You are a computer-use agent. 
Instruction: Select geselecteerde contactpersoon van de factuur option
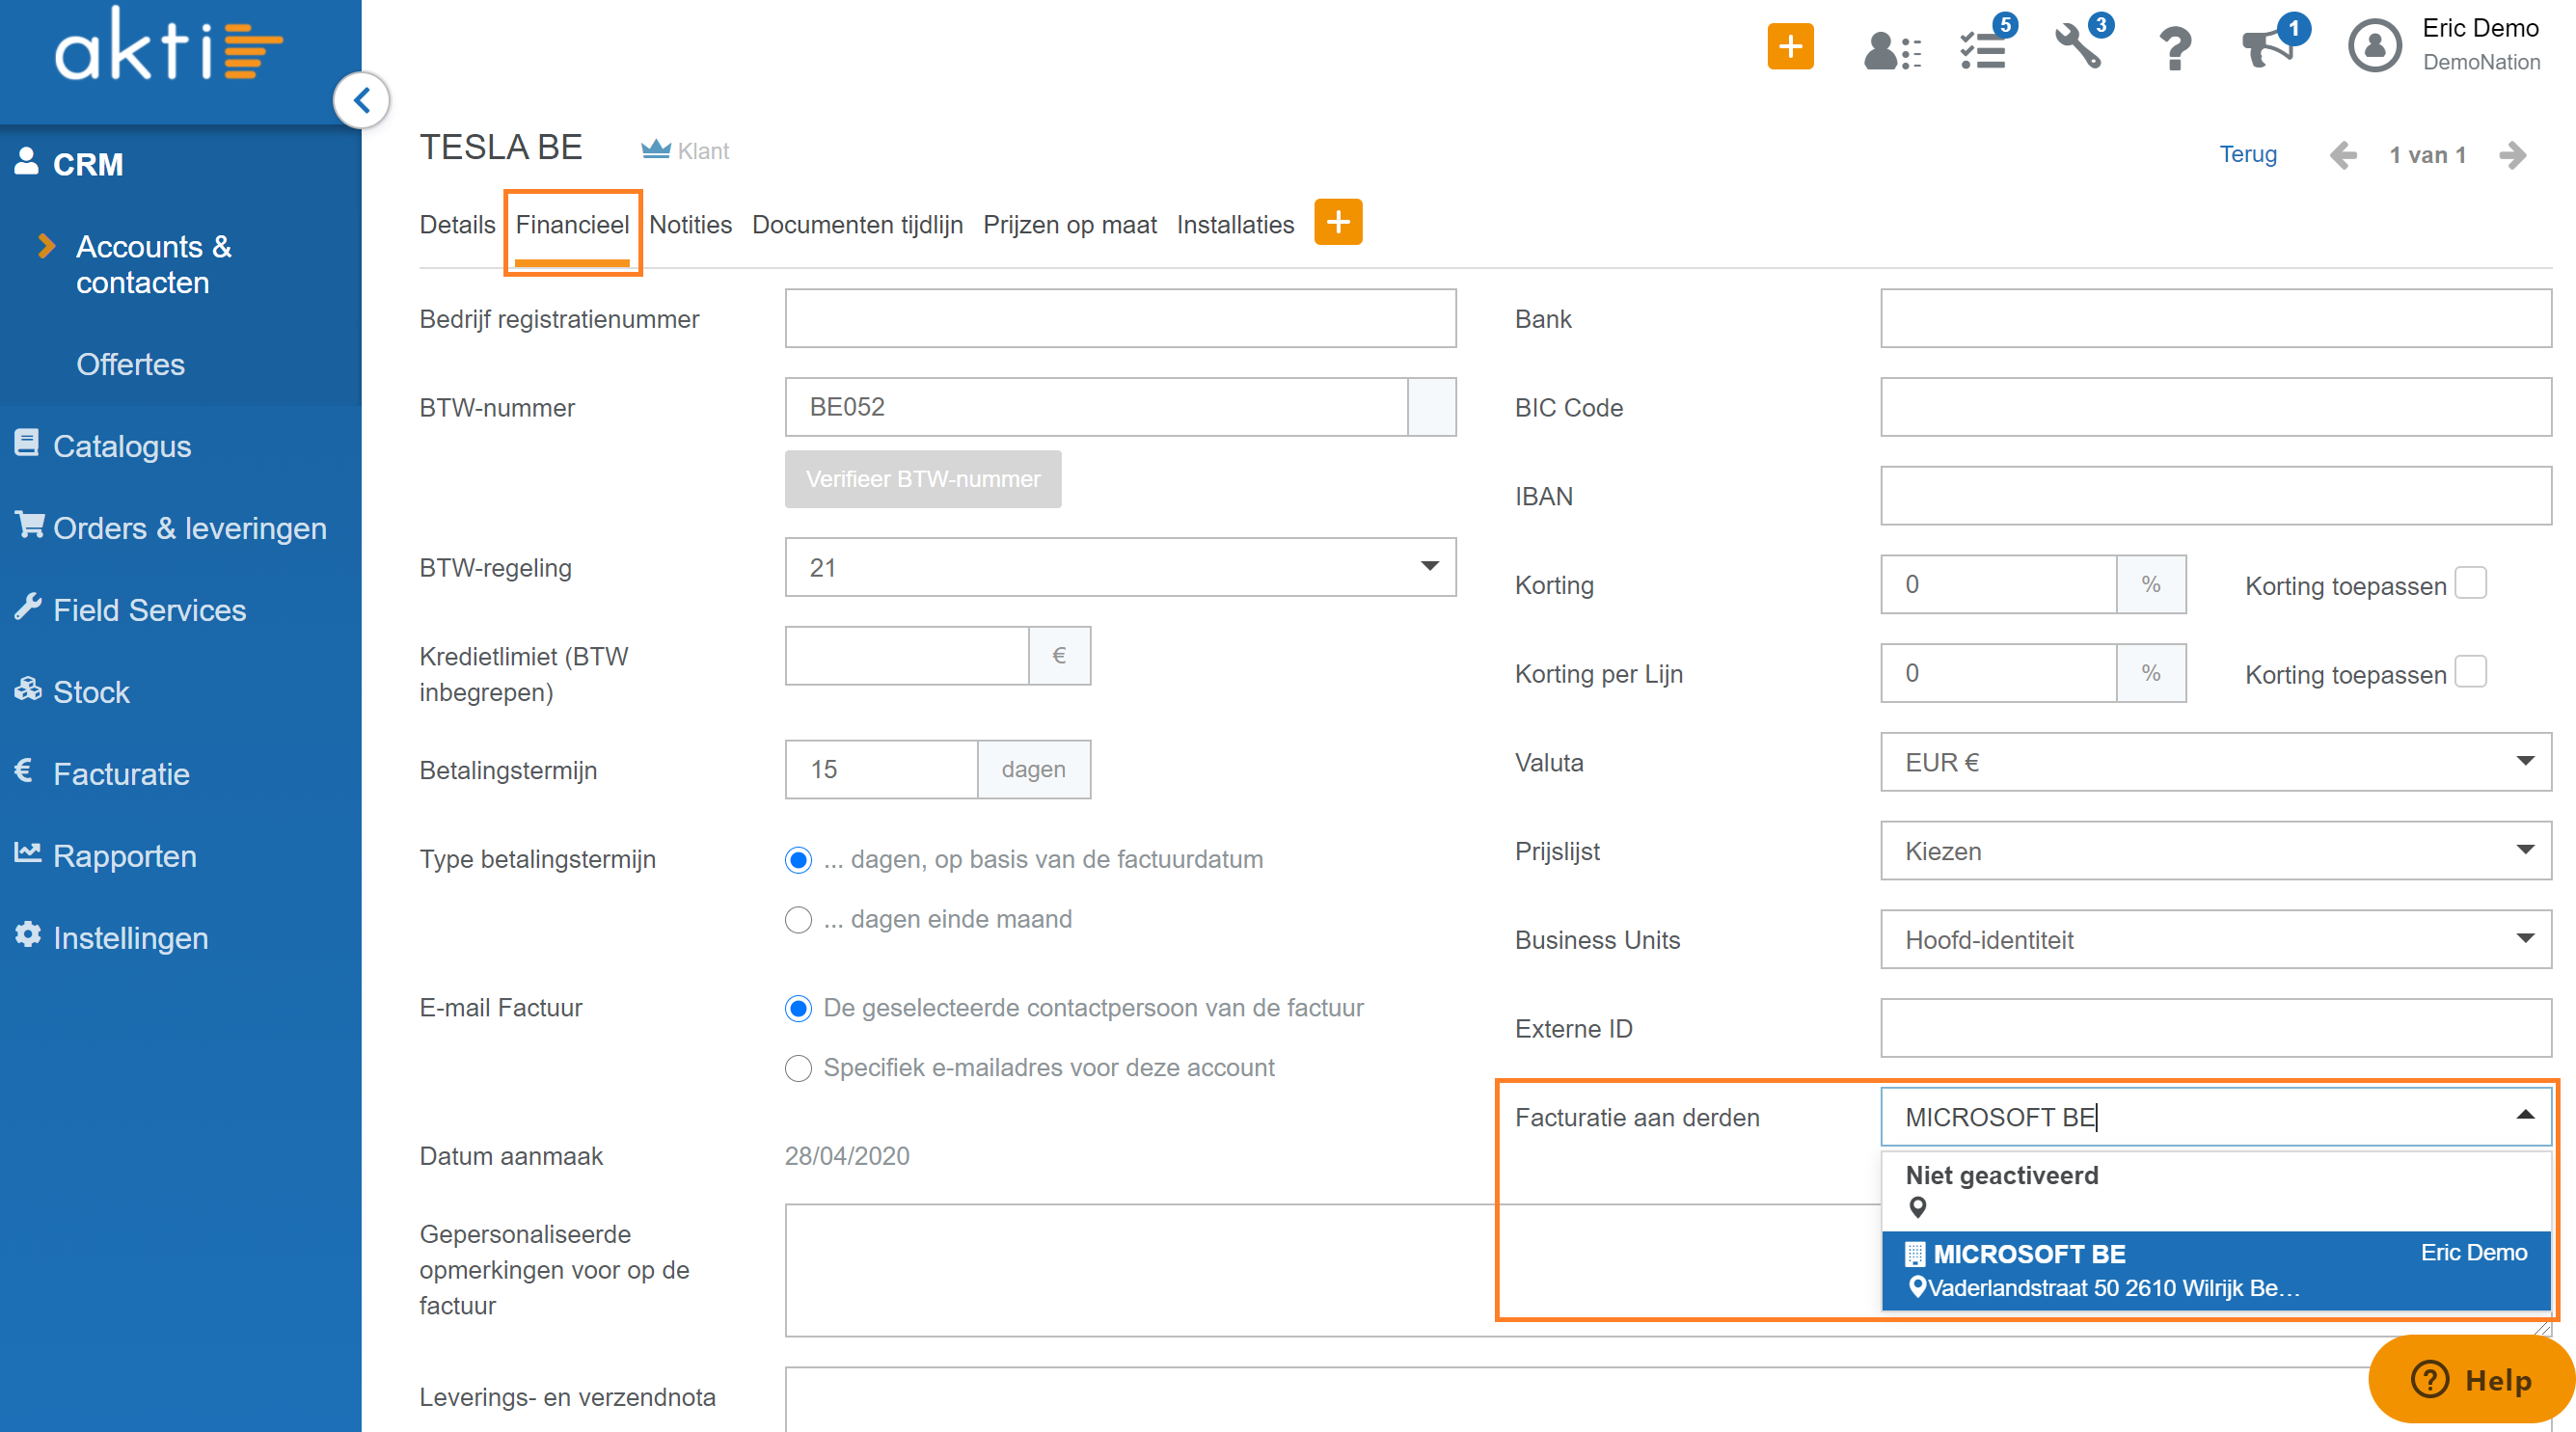[798, 1008]
